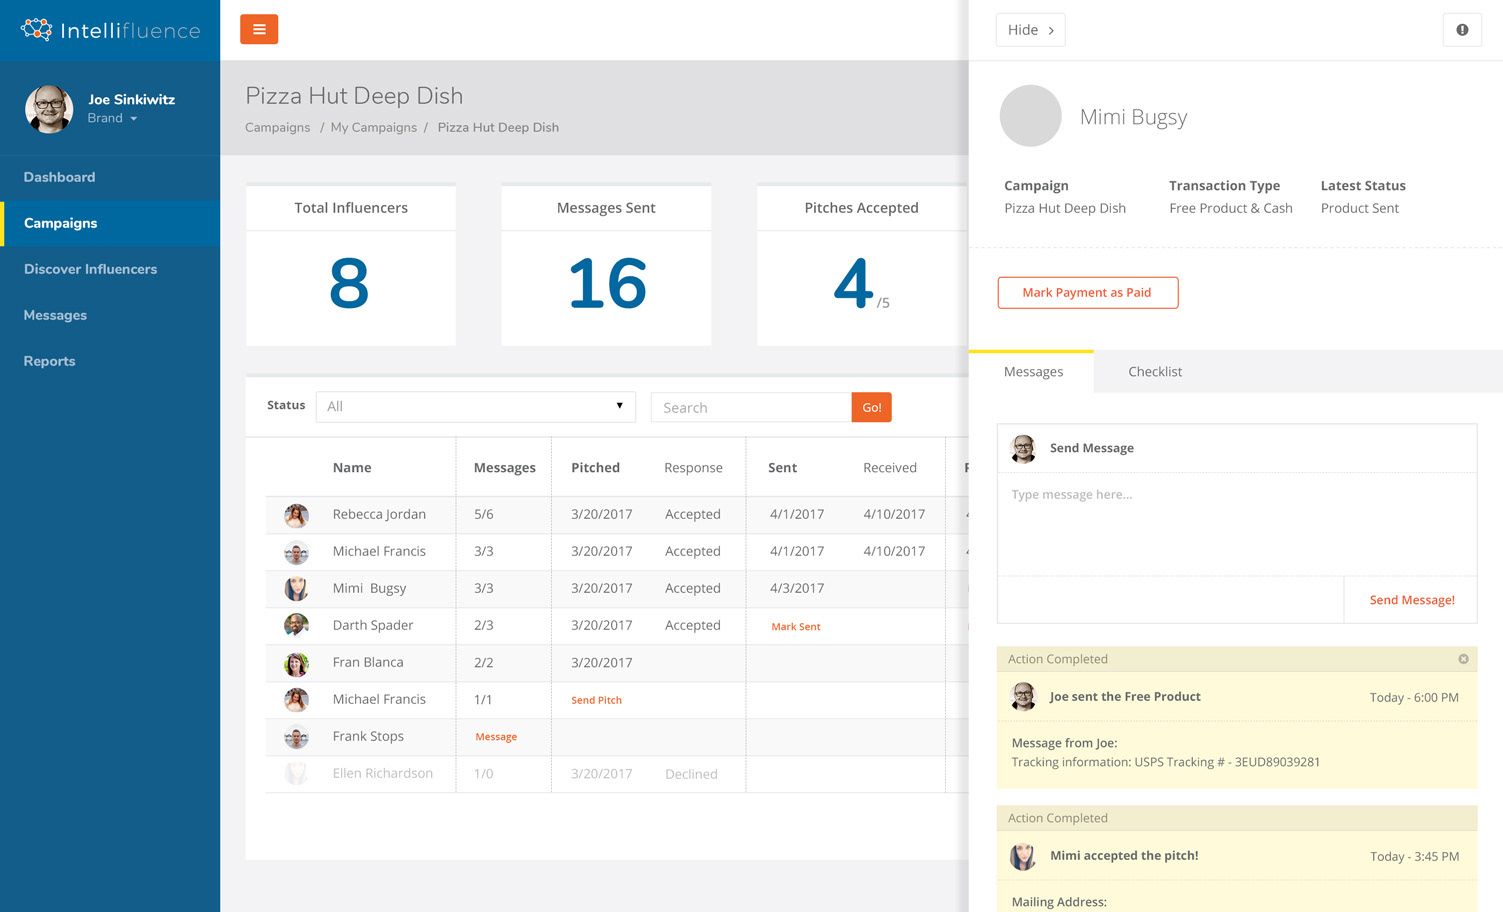Select Ellen Richardson name
The height and width of the screenshot is (912, 1503).
[x=383, y=773]
